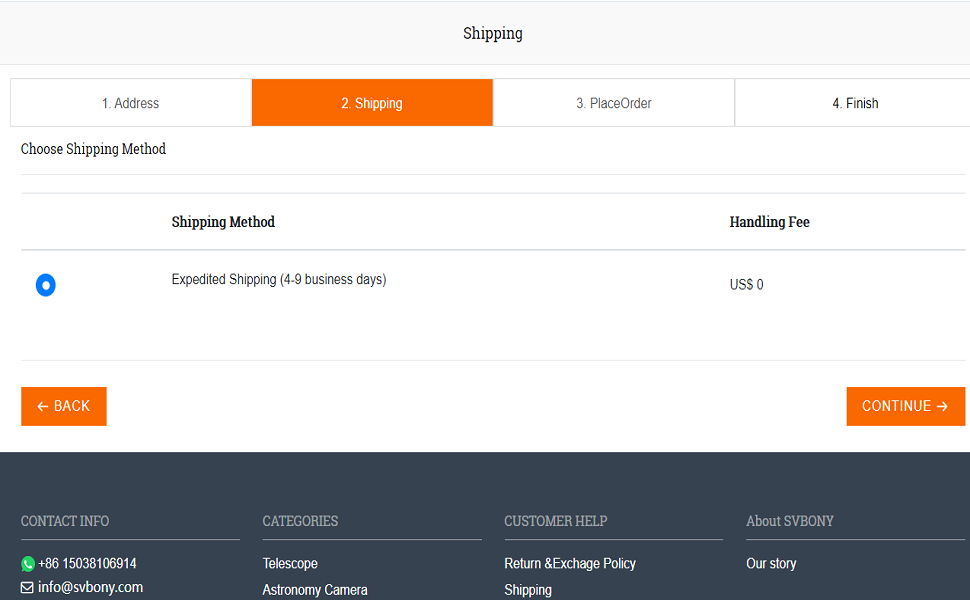The width and height of the screenshot is (970, 600).
Task: Click the envelope icon beside email address
Action: coord(27,588)
